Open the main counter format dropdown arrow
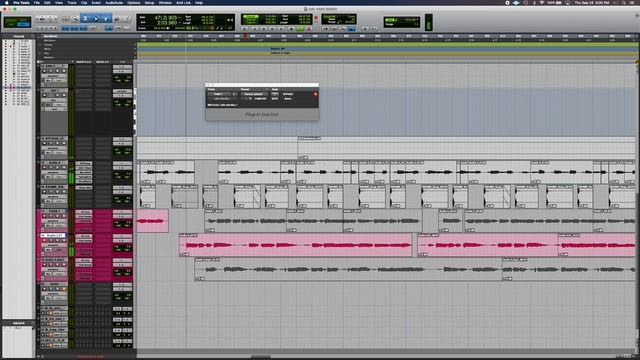 point(181,18)
